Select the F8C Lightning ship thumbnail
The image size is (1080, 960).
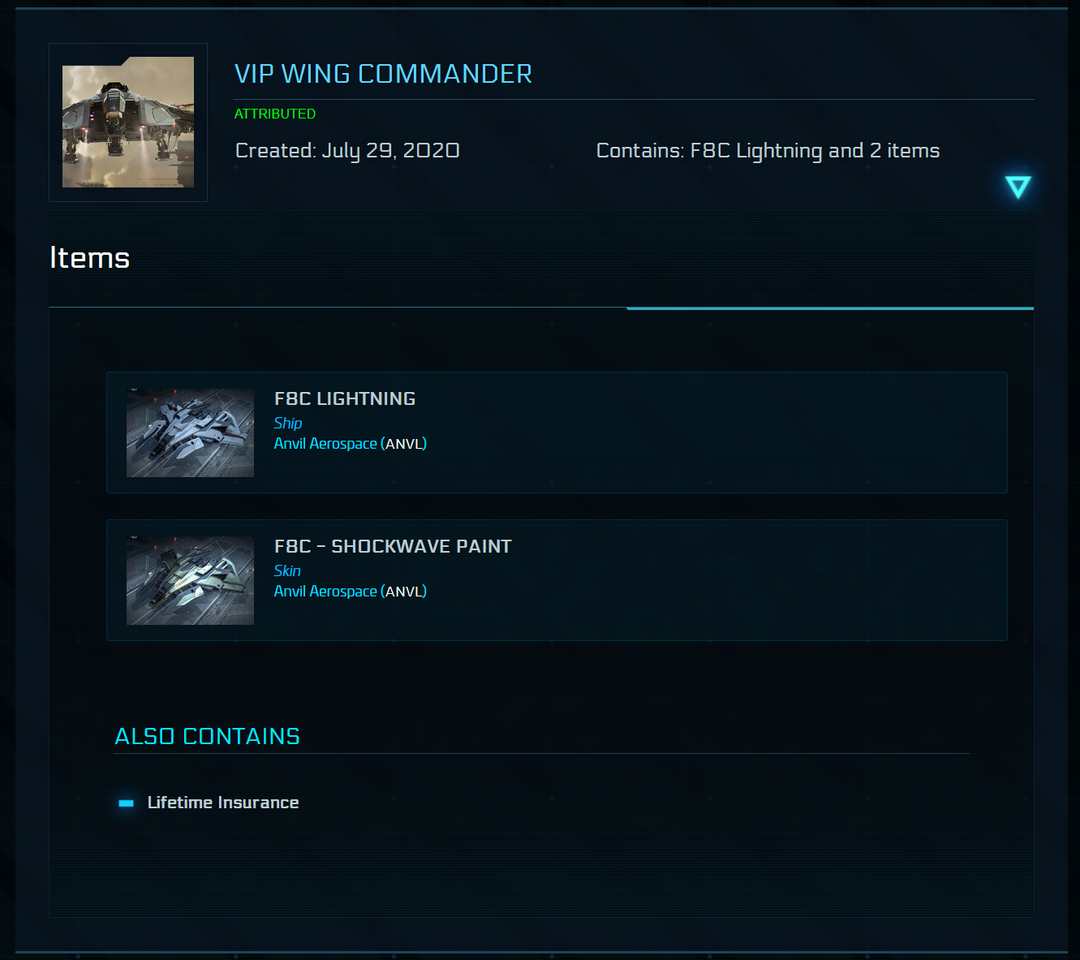point(190,433)
